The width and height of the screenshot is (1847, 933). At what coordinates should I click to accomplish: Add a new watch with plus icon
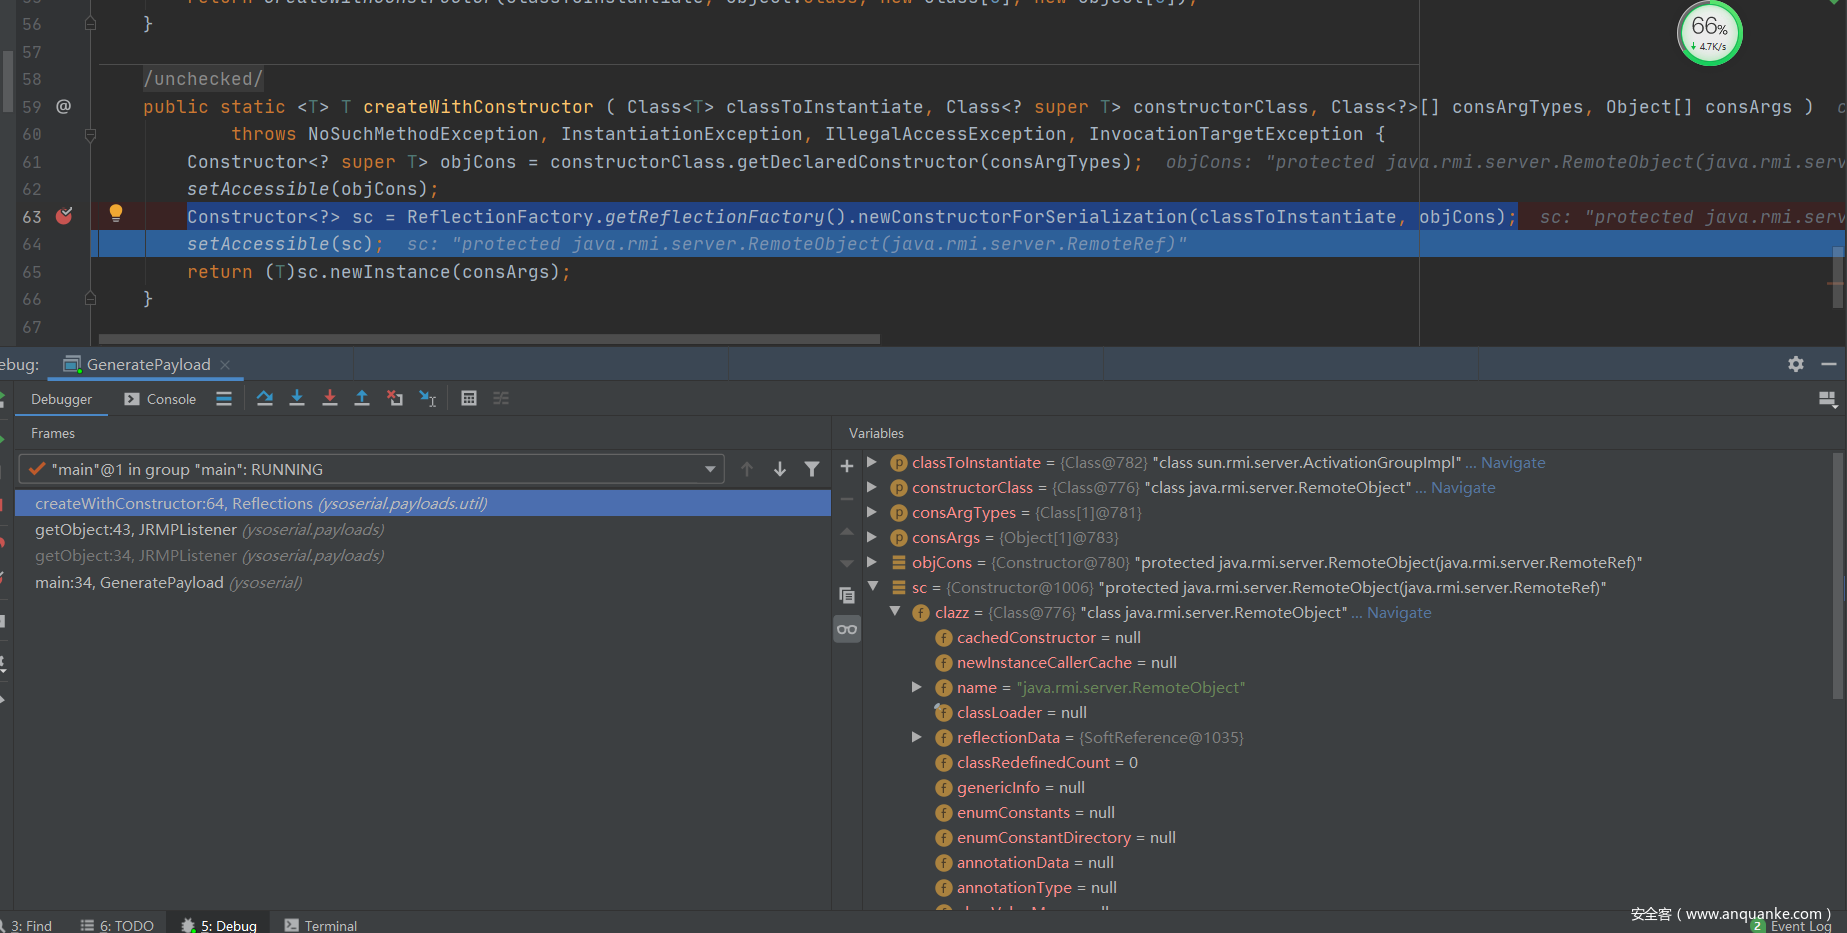click(847, 466)
